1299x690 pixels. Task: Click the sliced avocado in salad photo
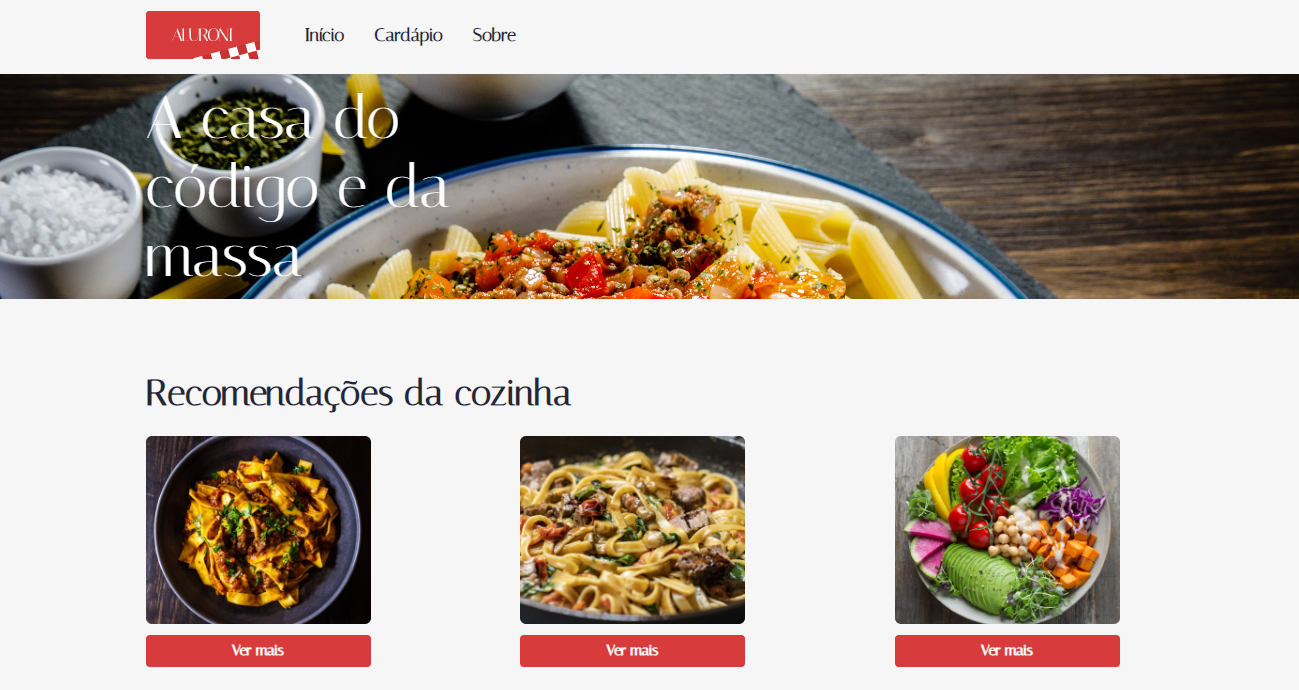click(979, 576)
